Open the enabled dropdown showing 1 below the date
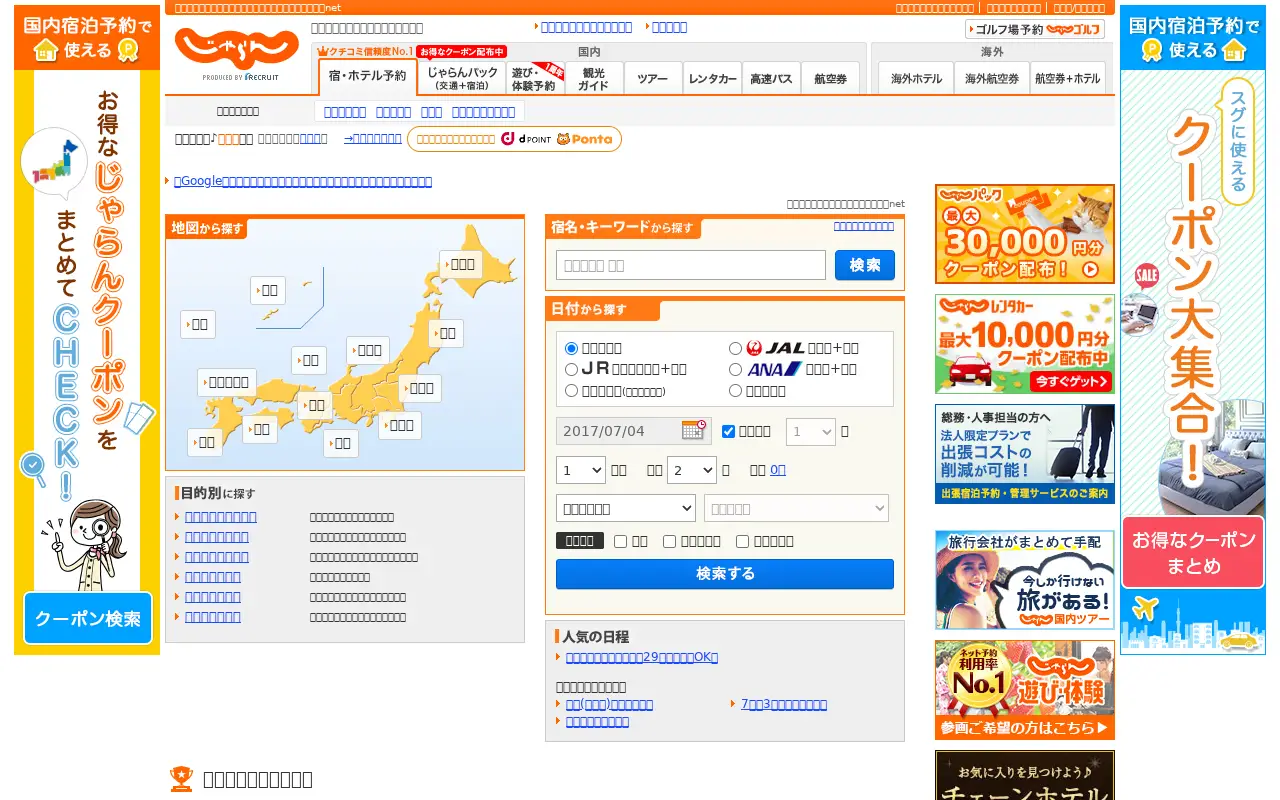The image size is (1280, 800). (581, 470)
